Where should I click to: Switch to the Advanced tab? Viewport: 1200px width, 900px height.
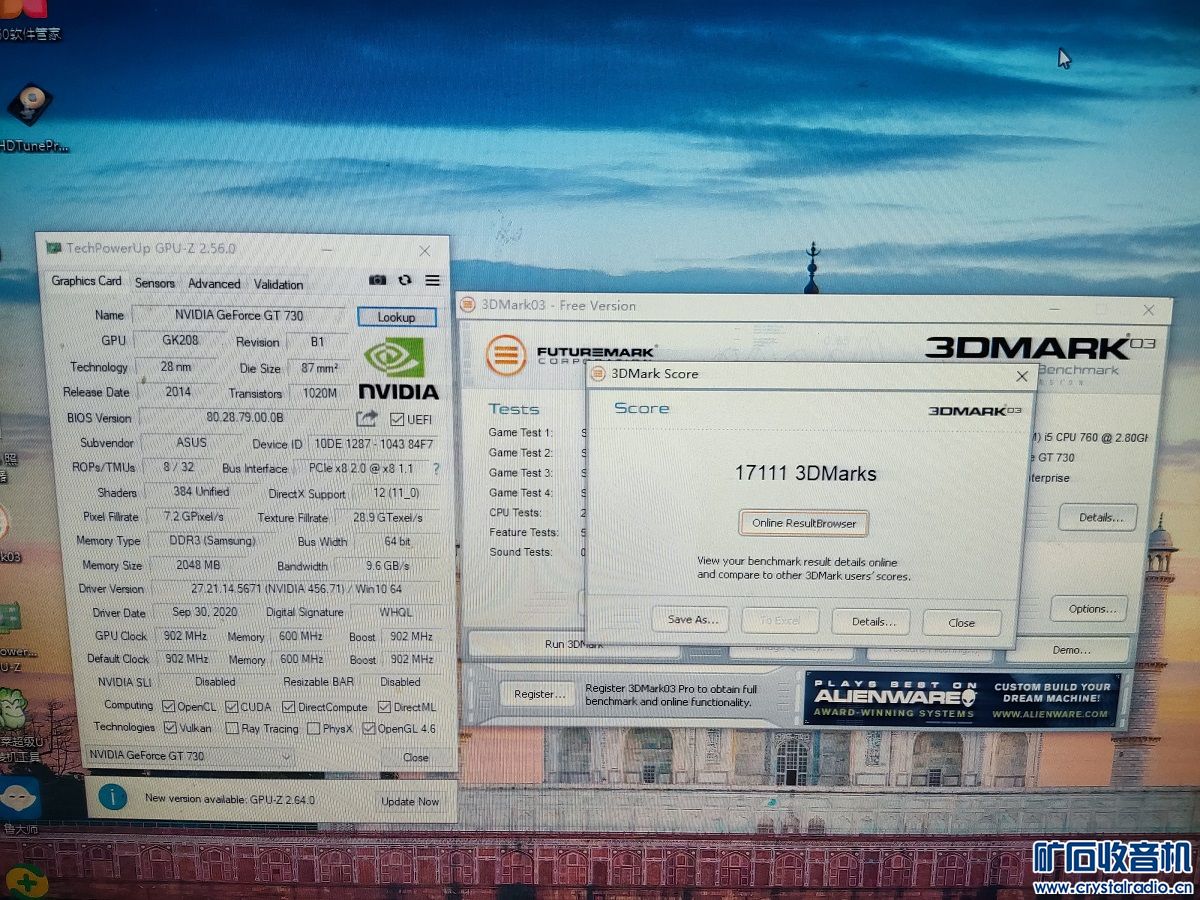(x=214, y=284)
